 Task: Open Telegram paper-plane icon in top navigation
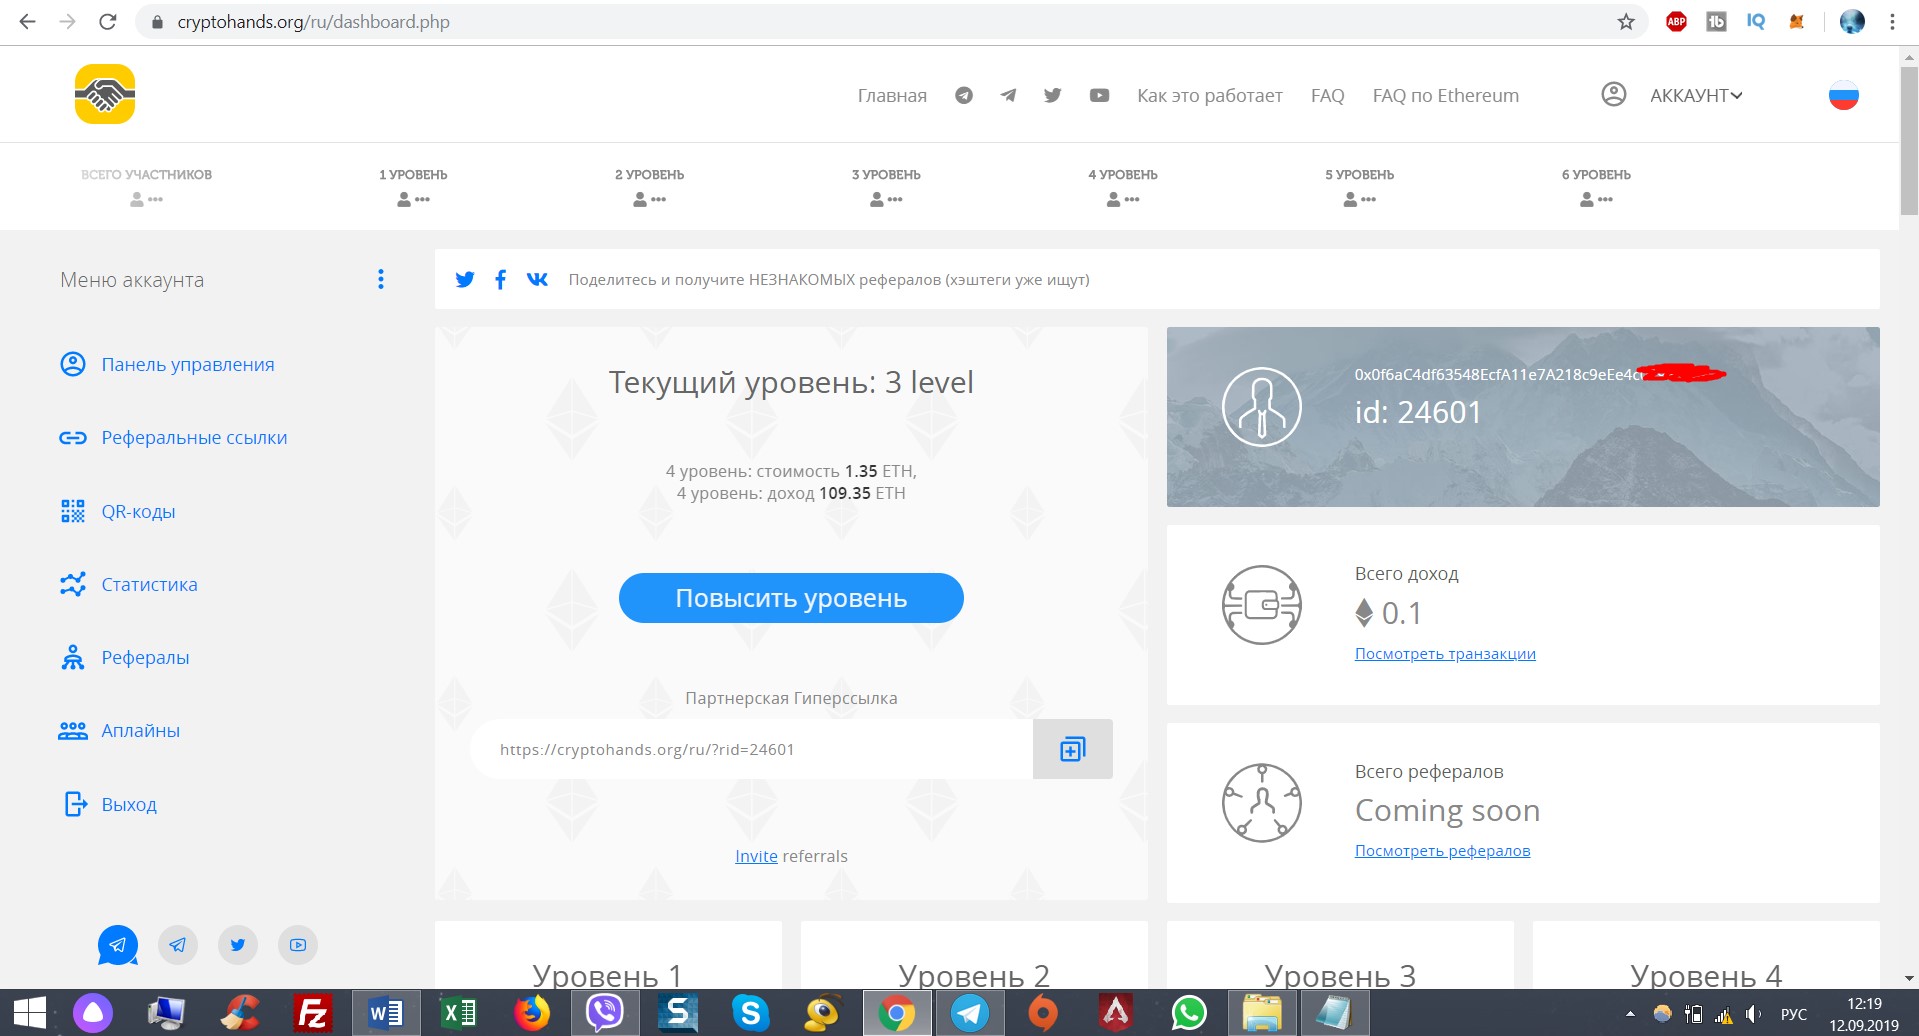click(x=1008, y=95)
